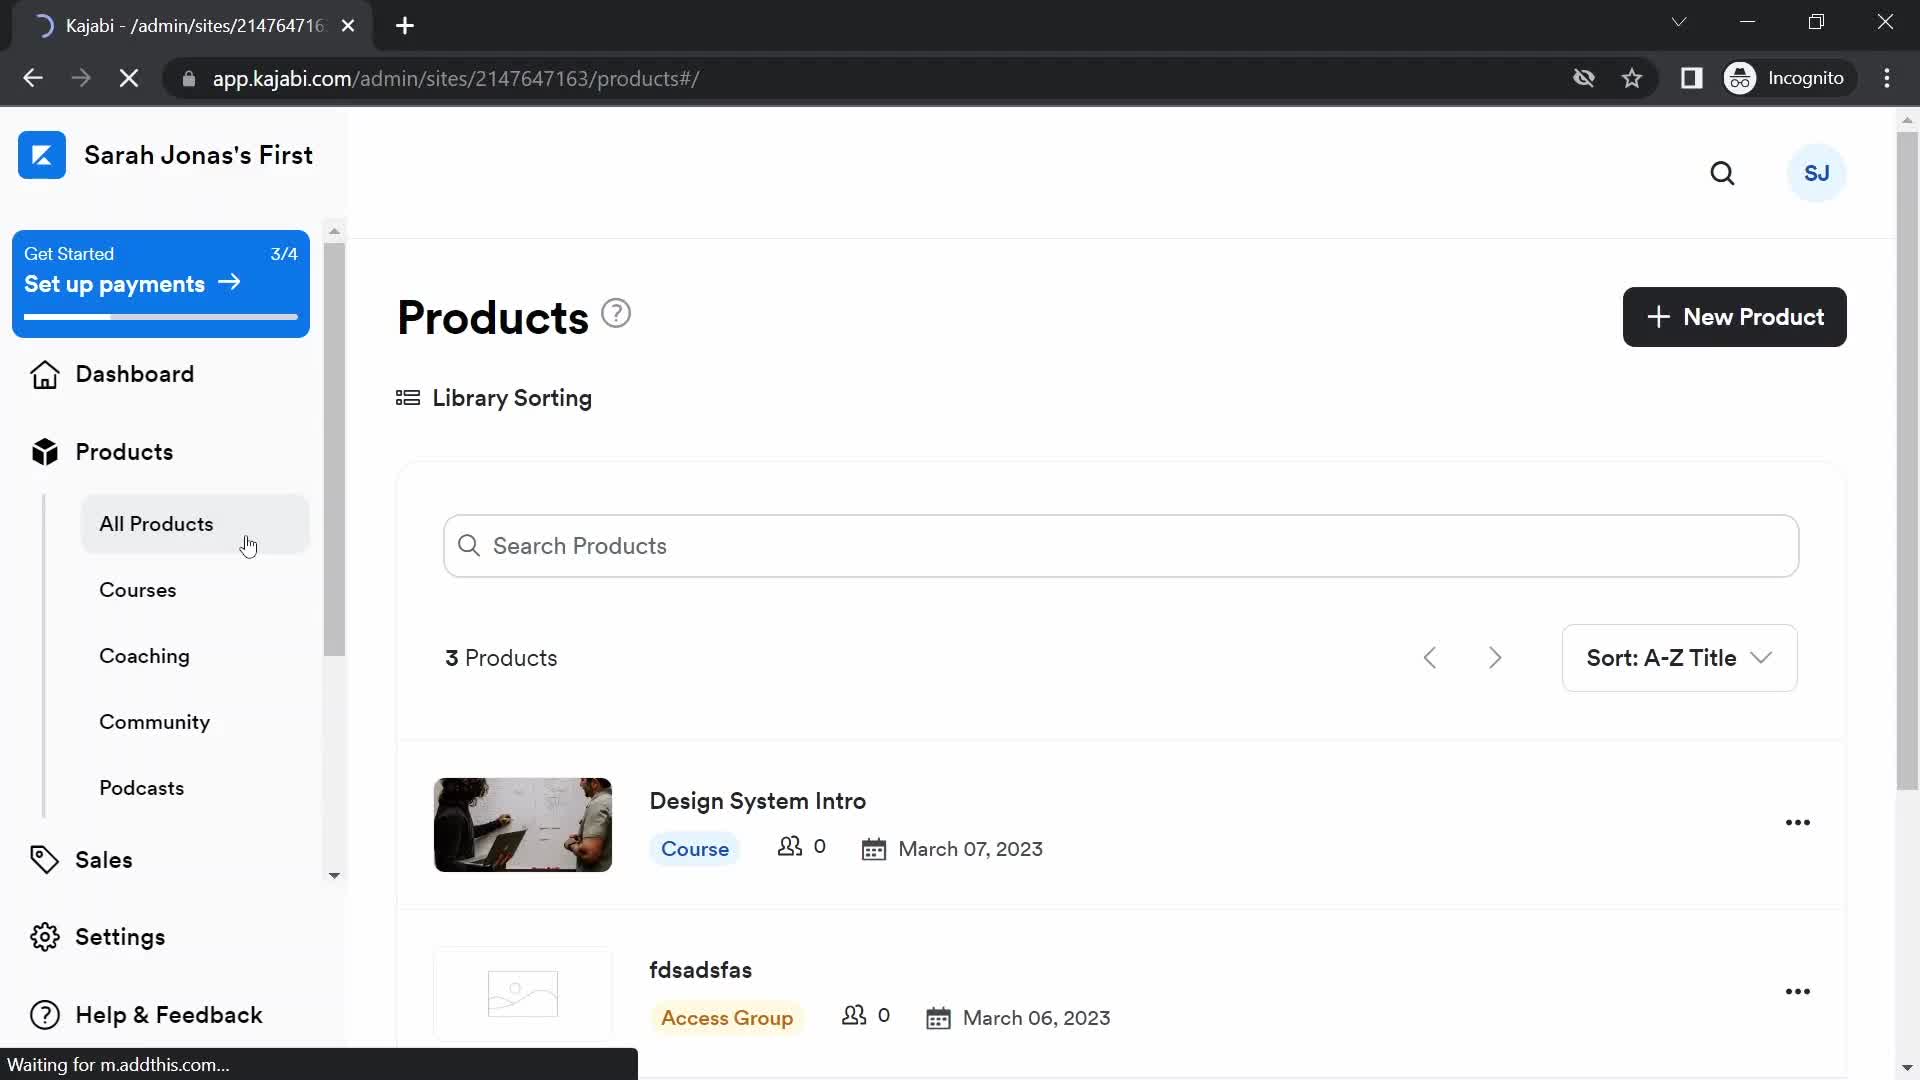This screenshot has width=1920, height=1080.
Task: Click the Products box icon in sidebar
Action: click(x=45, y=452)
